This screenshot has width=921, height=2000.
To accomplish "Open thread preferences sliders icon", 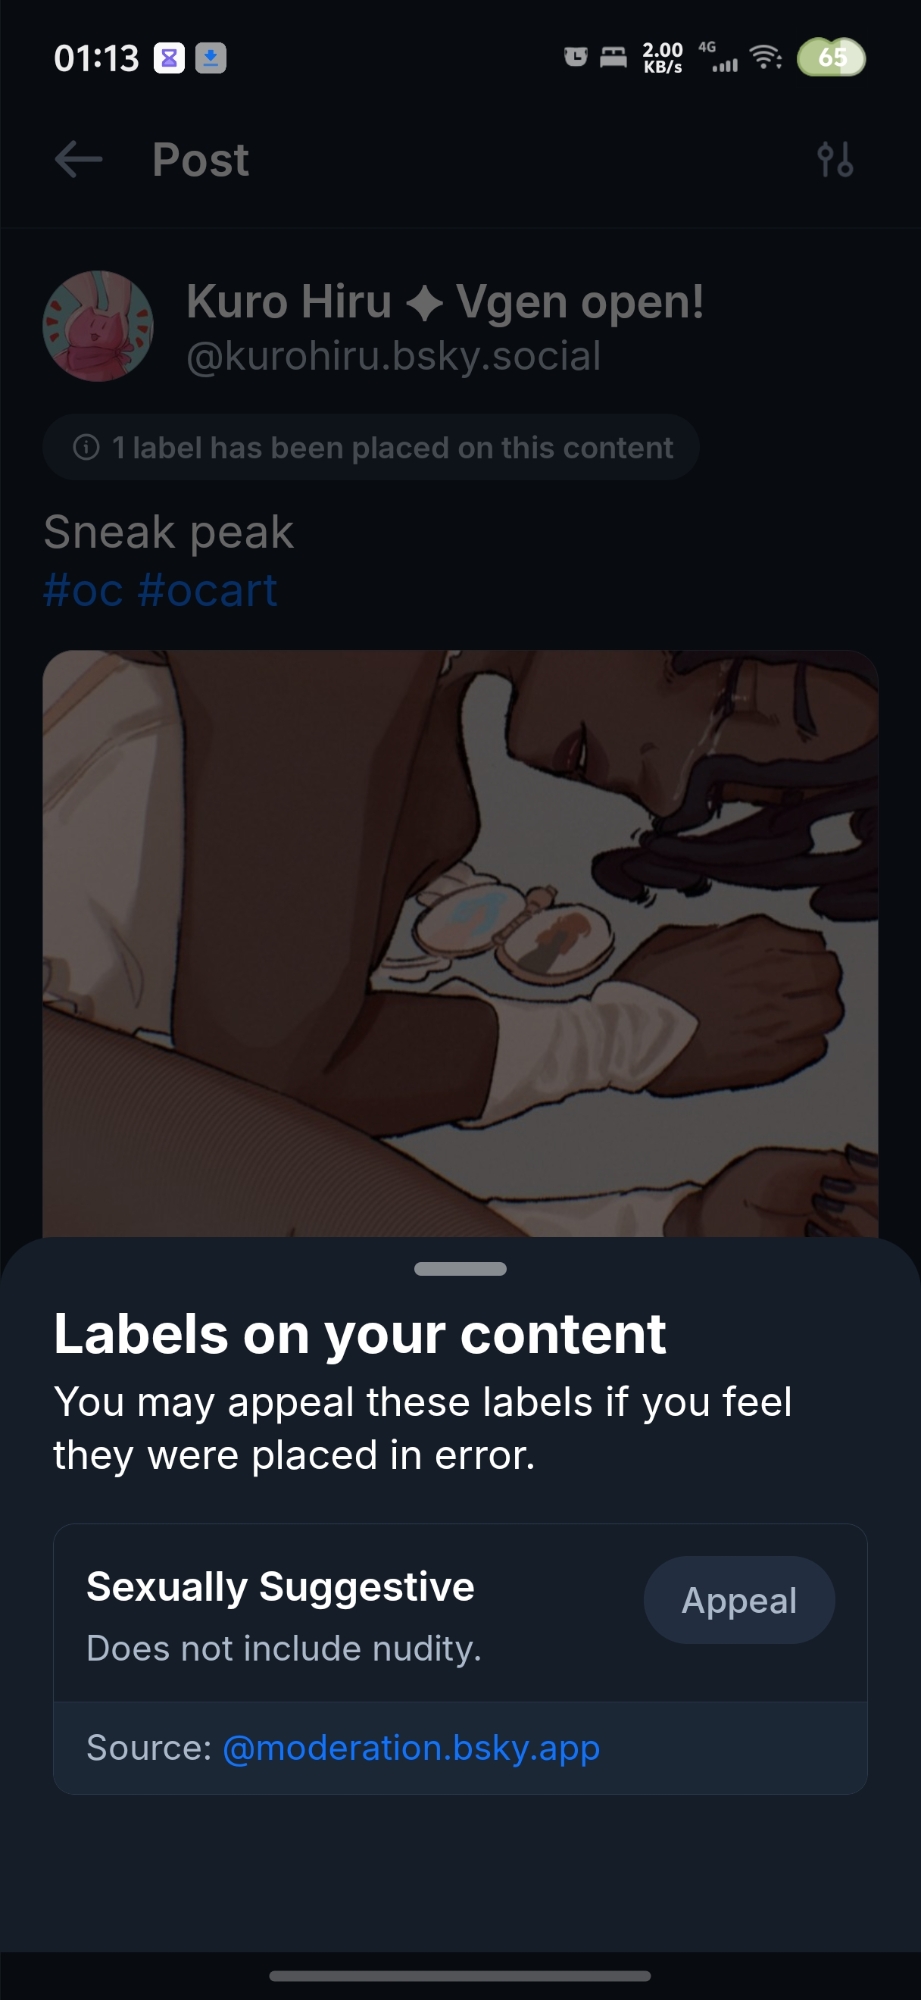I will click(835, 159).
